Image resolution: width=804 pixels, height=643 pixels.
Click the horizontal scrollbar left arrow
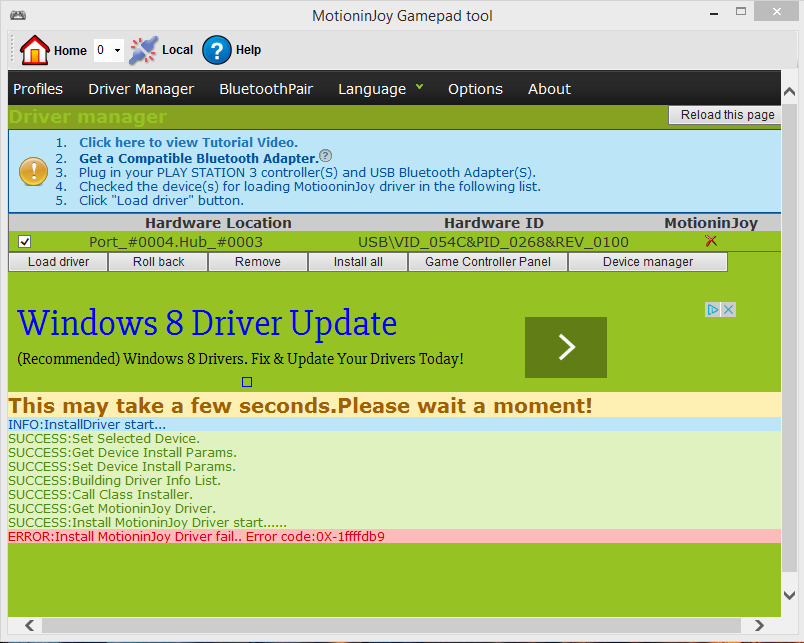click(30, 625)
